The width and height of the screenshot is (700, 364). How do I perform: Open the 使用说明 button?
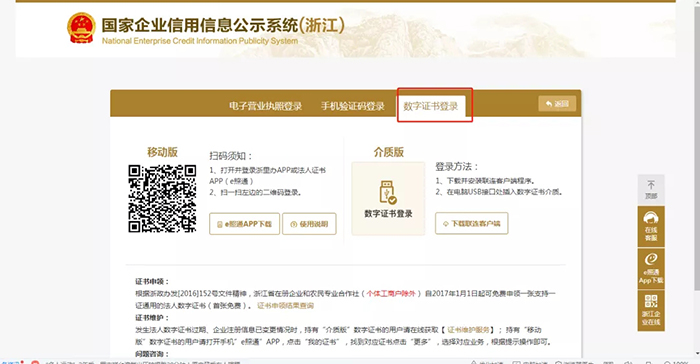(309, 224)
